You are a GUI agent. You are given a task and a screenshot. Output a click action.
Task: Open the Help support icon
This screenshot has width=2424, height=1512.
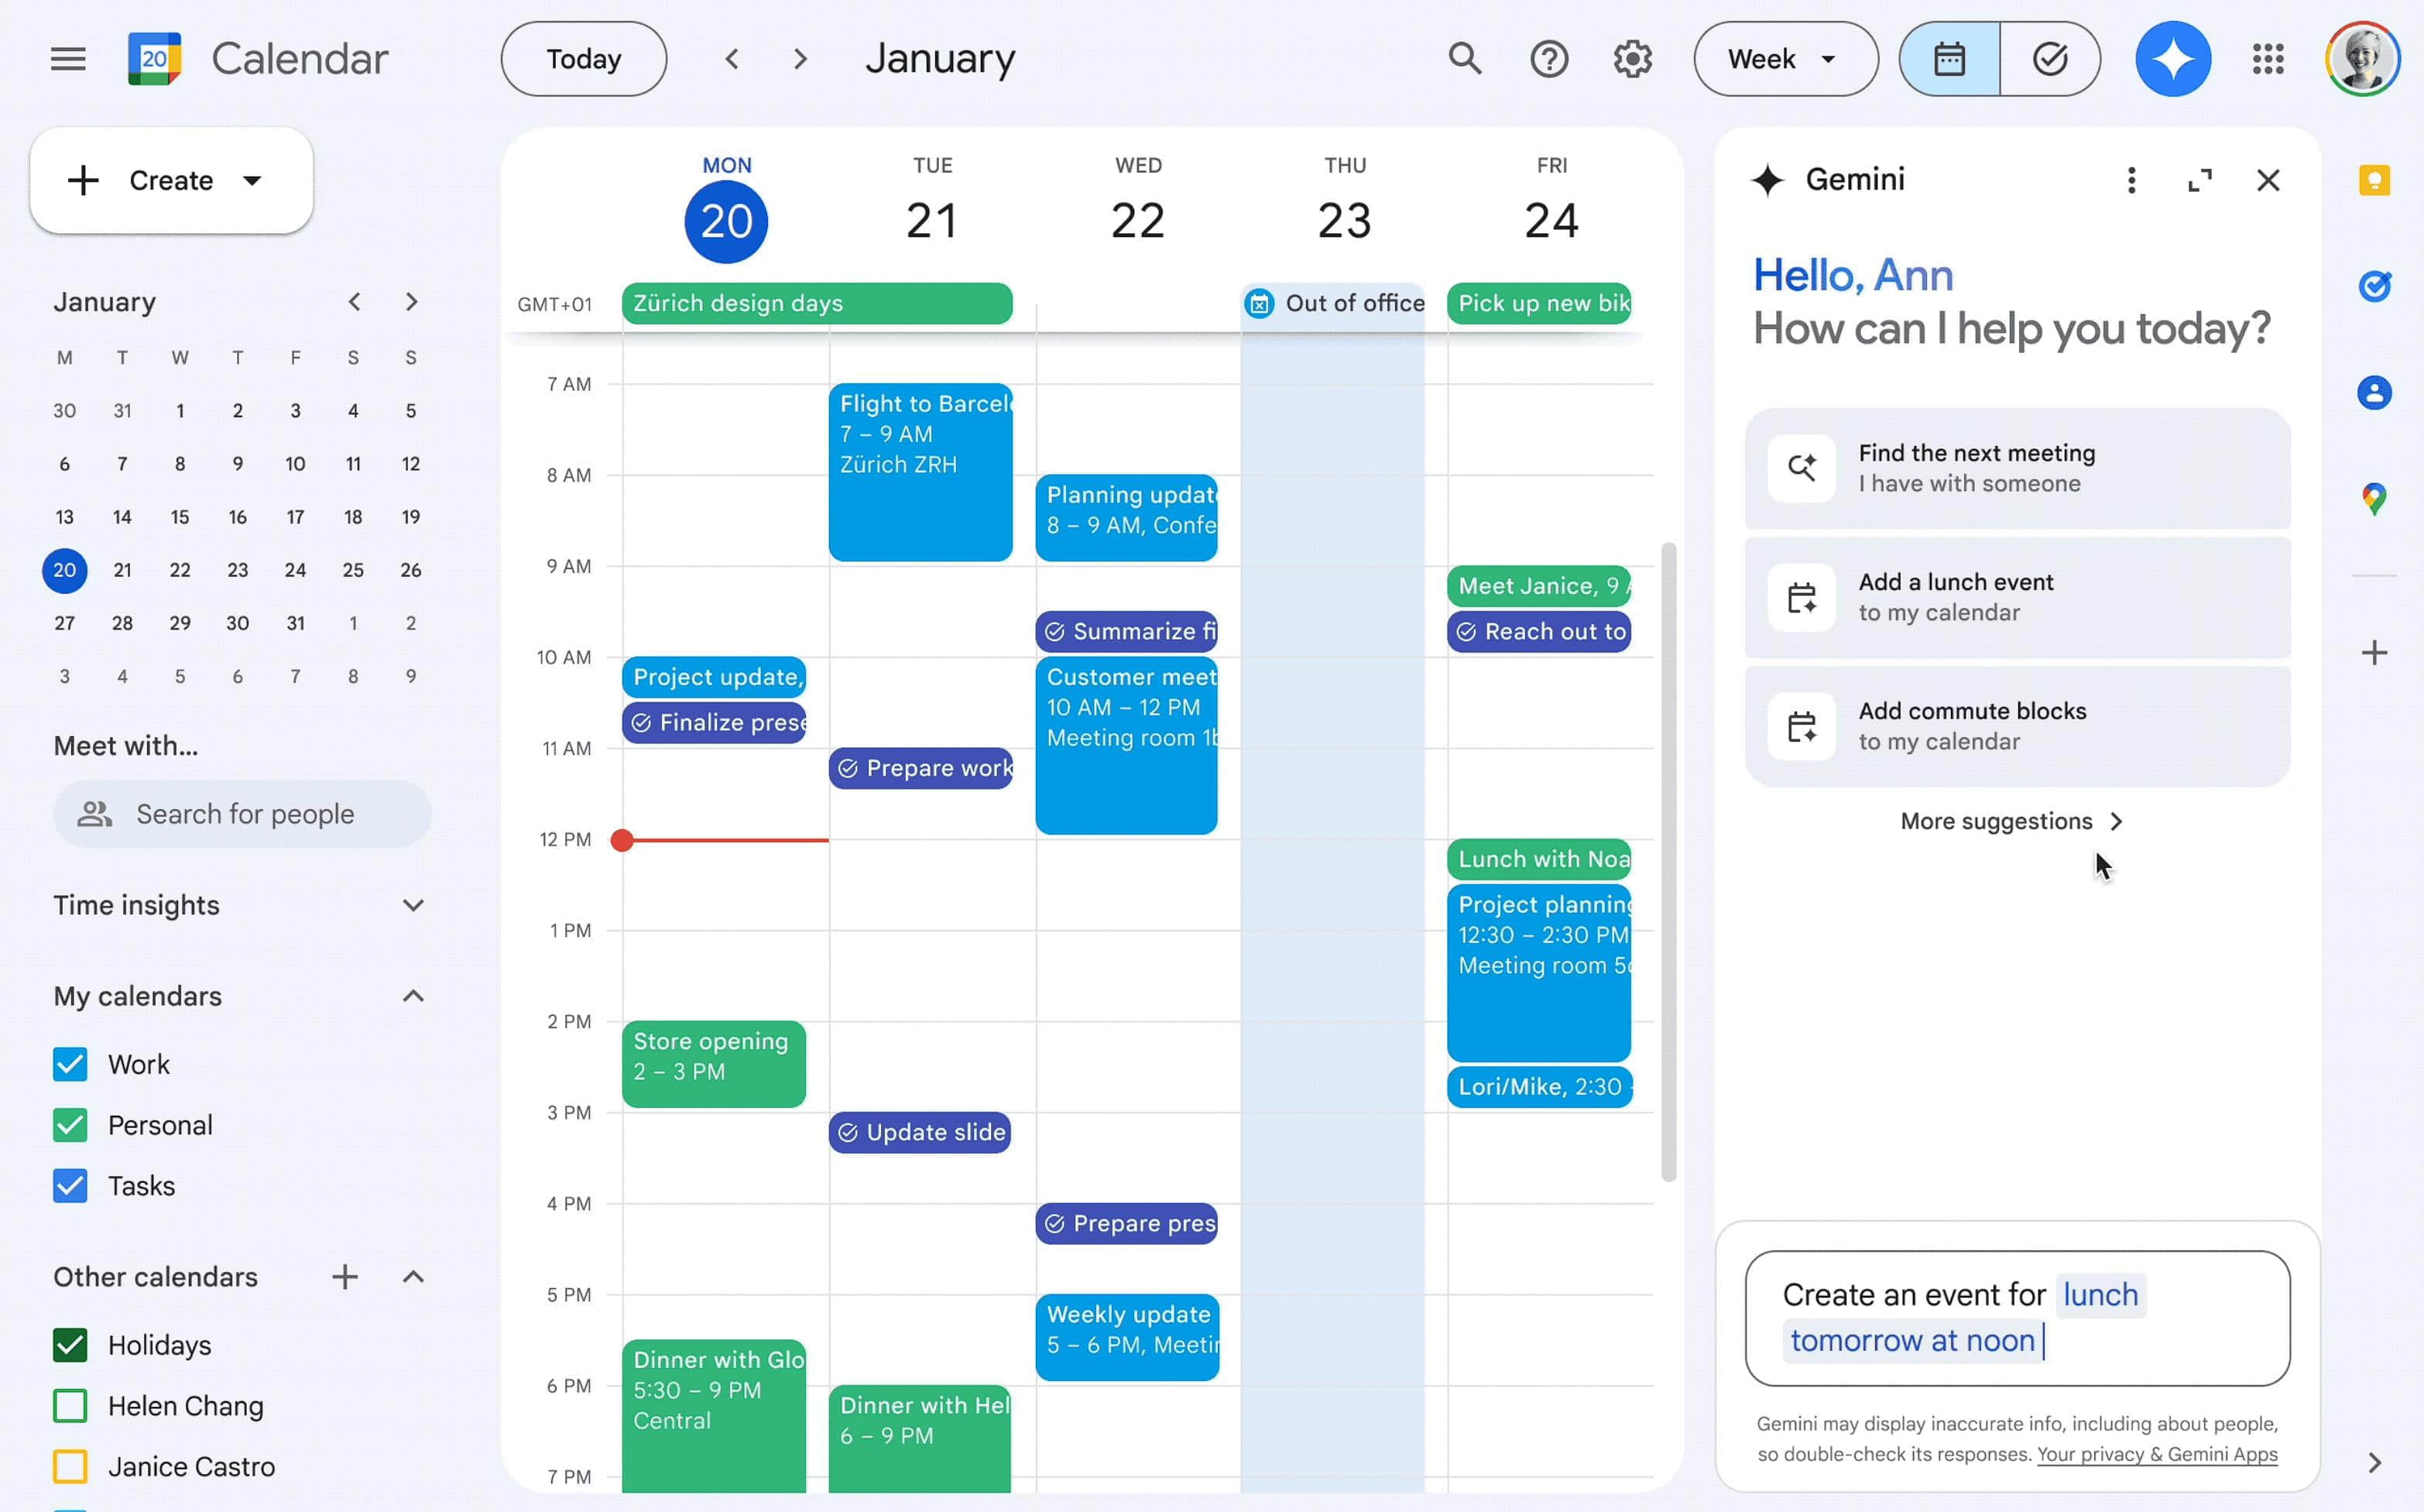(x=1549, y=59)
